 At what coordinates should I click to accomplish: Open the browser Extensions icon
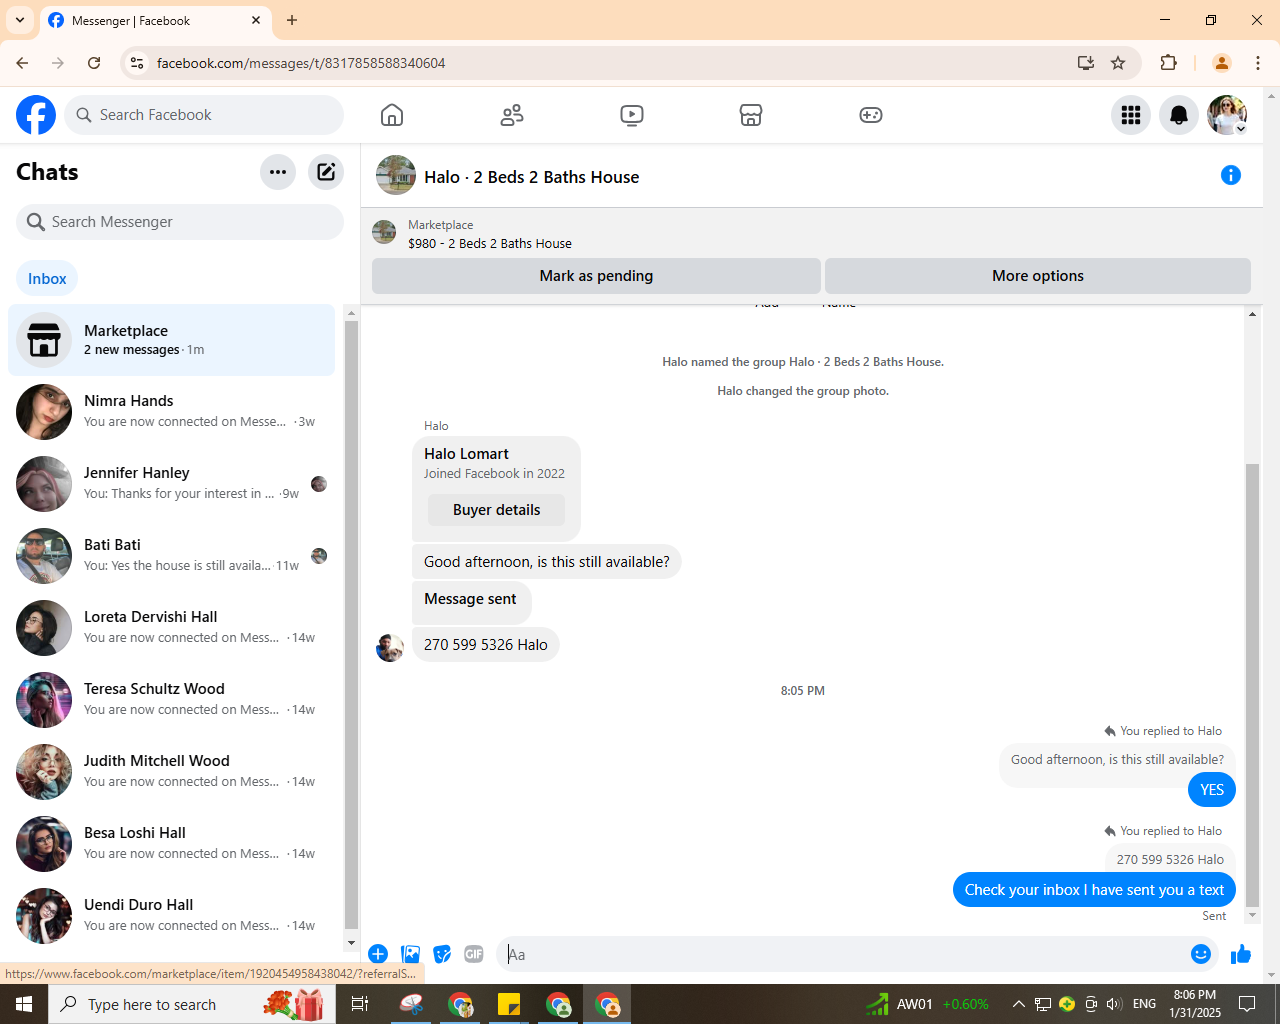[1168, 63]
